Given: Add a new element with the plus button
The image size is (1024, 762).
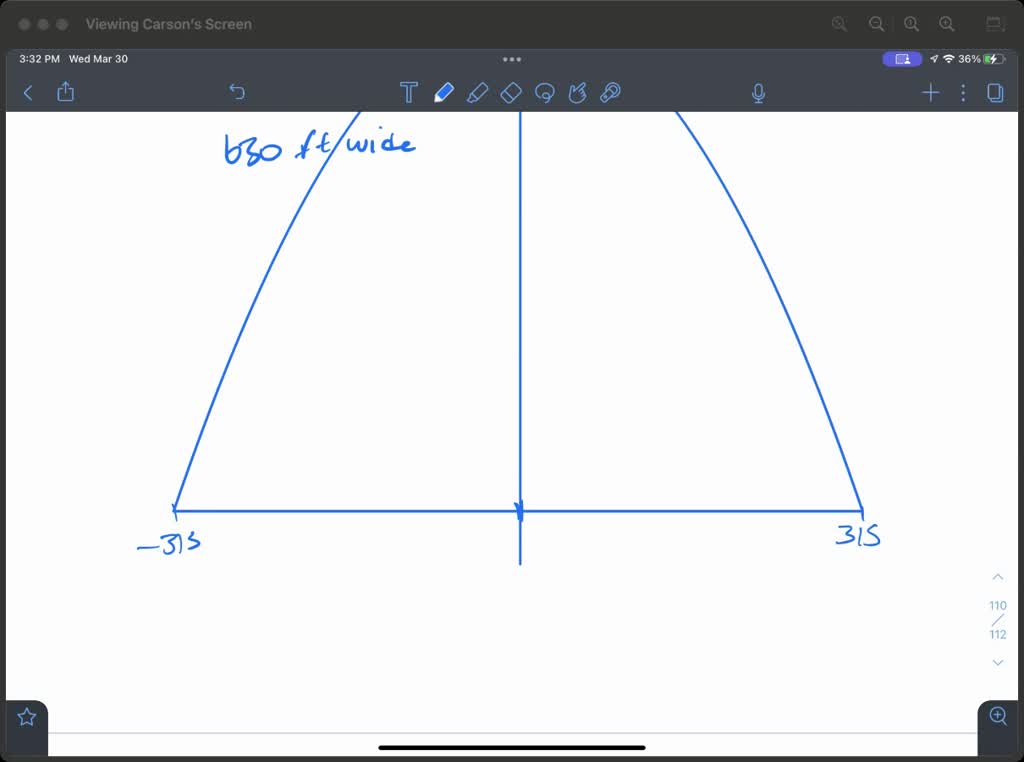Looking at the screenshot, I should 930,92.
